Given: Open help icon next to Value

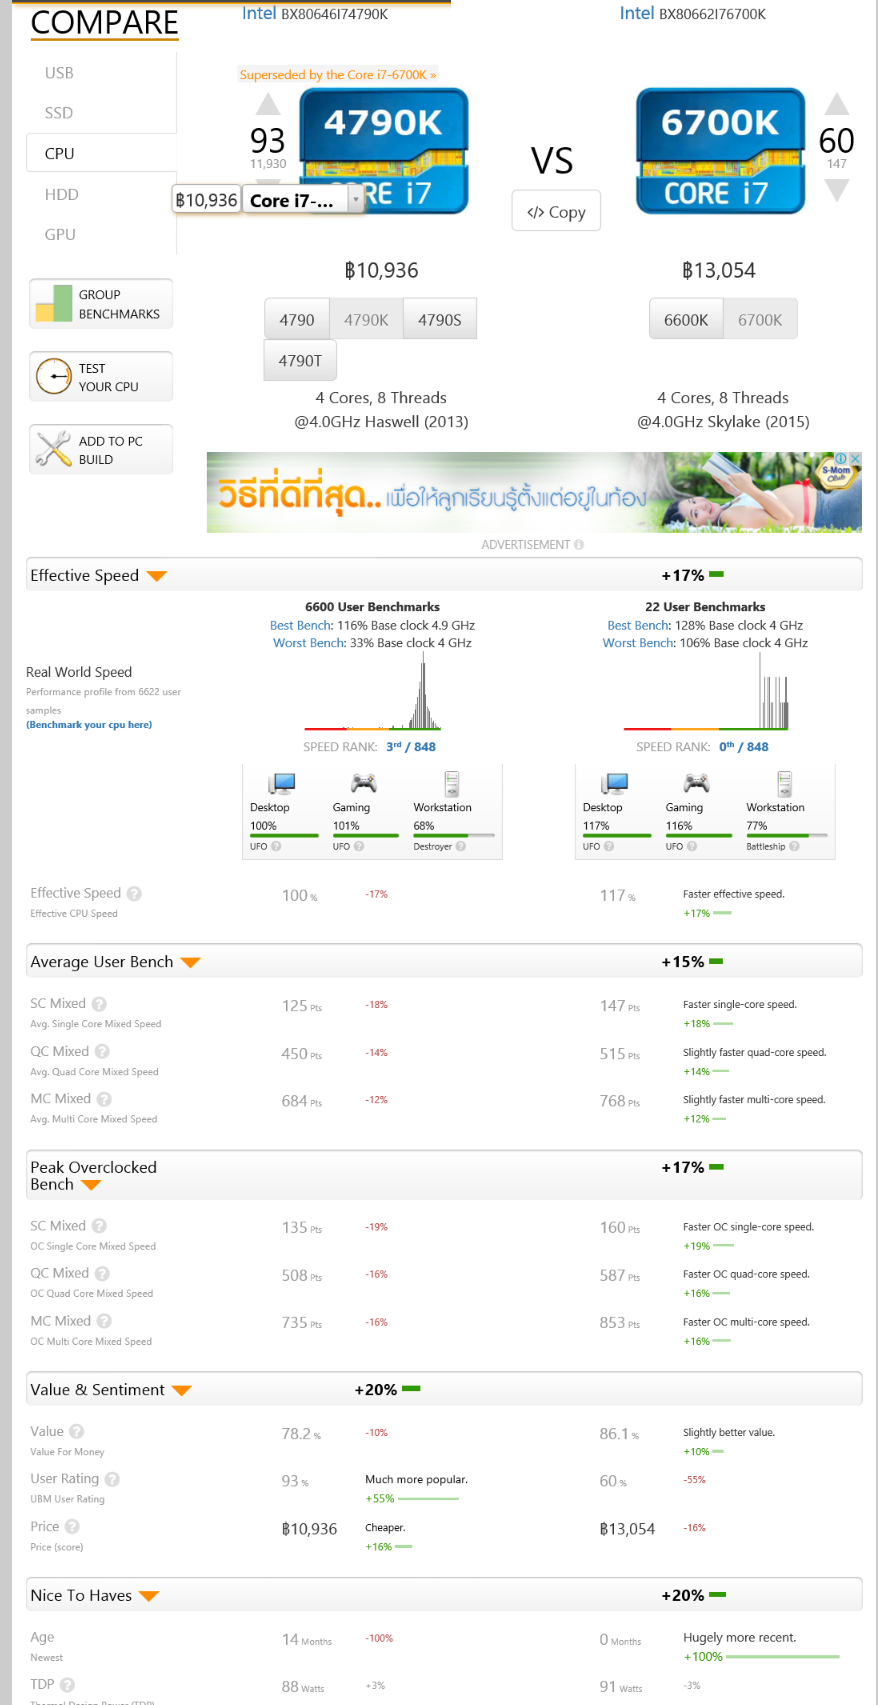Looking at the screenshot, I should click(77, 1432).
